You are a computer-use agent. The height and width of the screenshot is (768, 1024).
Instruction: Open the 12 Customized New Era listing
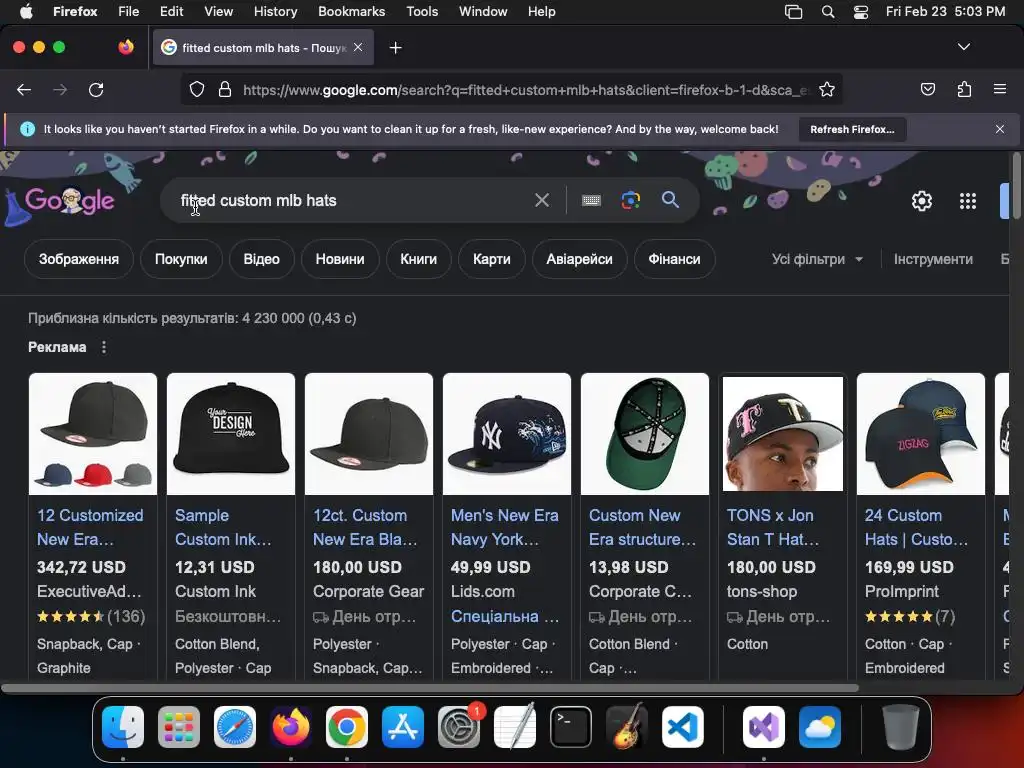coord(90,527)
